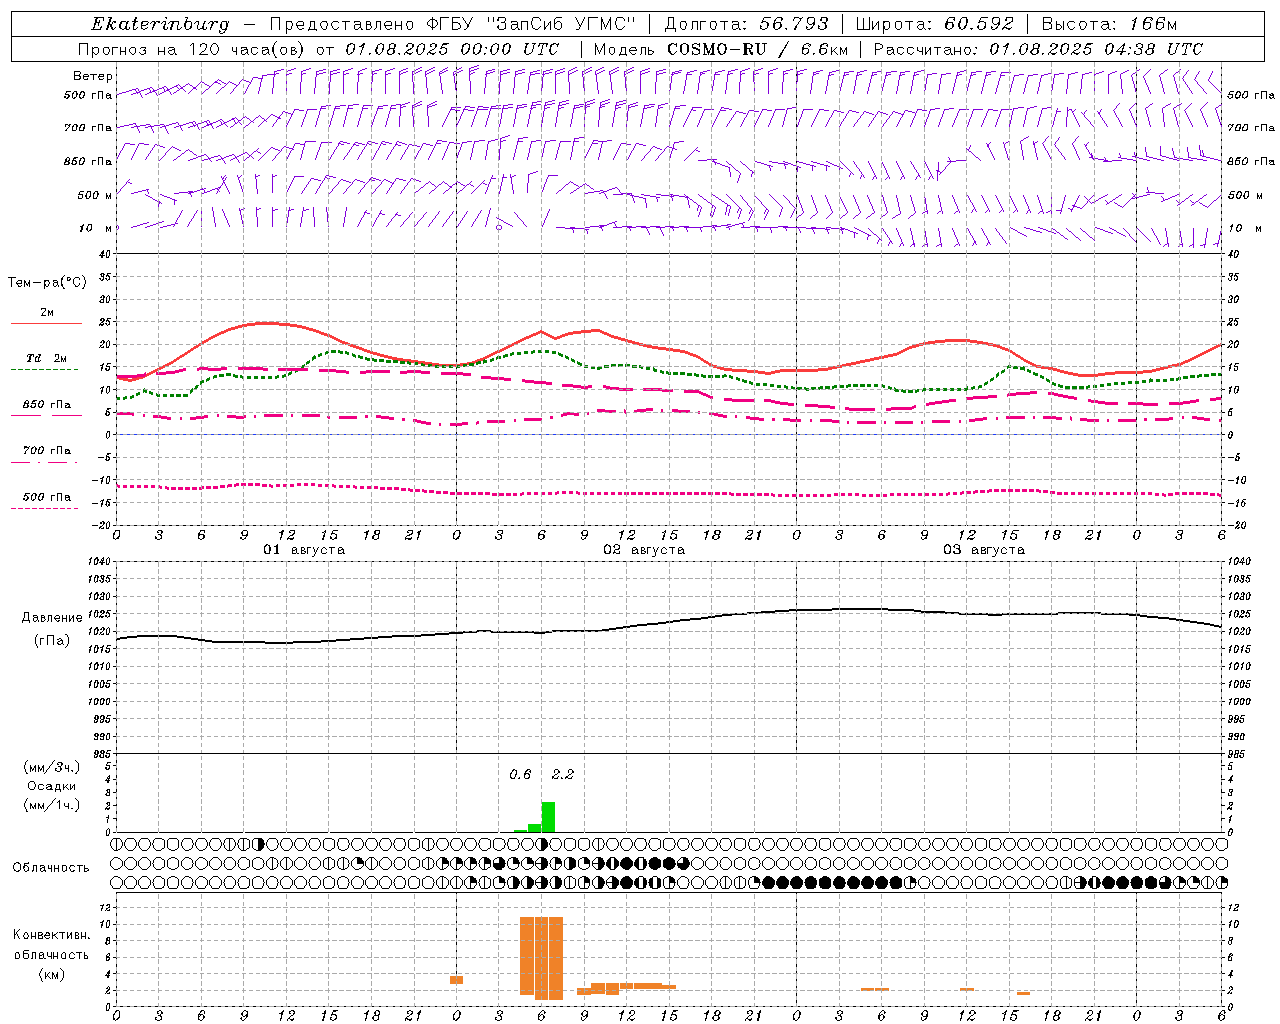This screenshot has width=1280, height=1024.
Task: Click the 'Широта: 60.592' value
Action: (x=935, y=24)
